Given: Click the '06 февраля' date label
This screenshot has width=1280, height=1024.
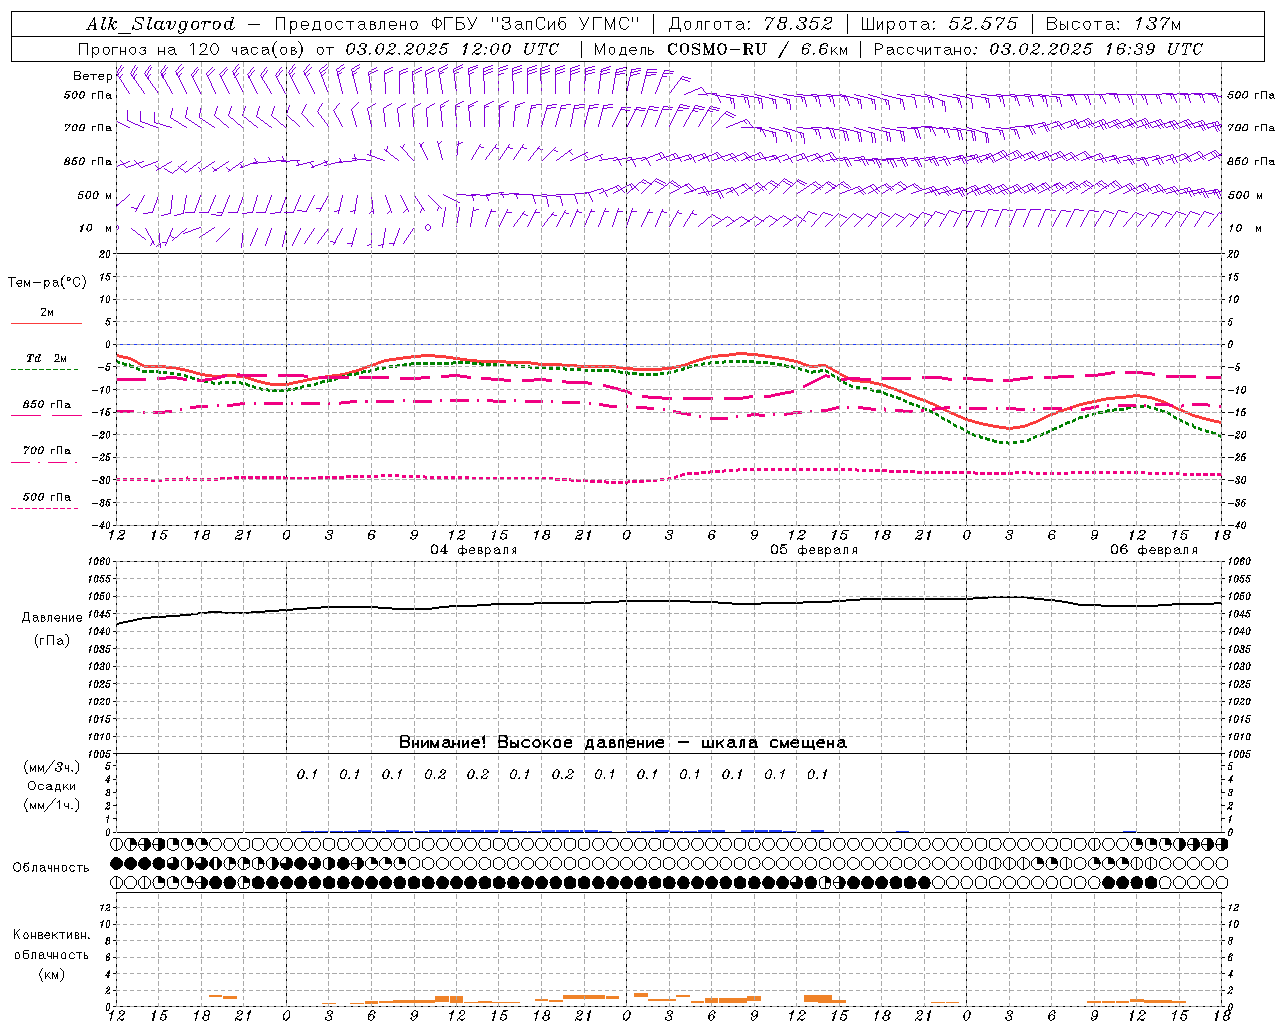Looking at the screenshot, I should (x=1154, y=550).
